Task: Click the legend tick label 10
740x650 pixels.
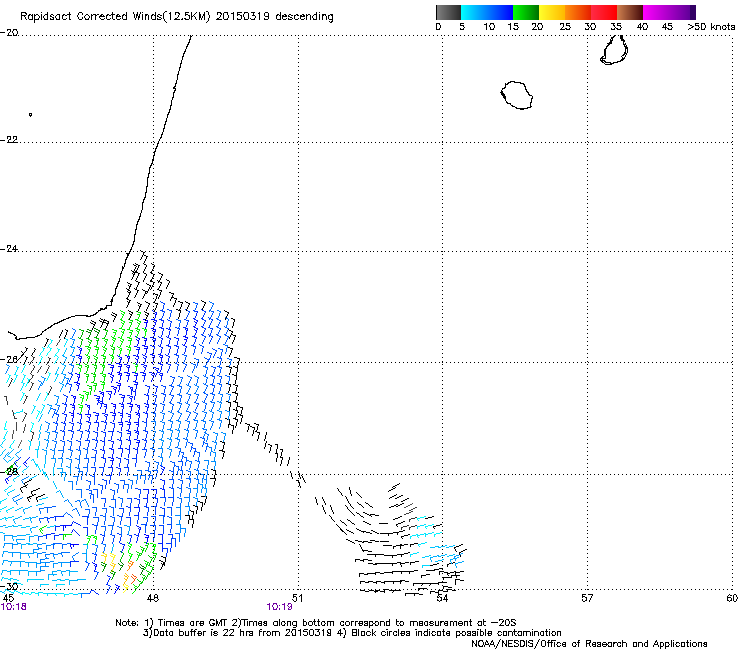Action: tap(489, 27)
